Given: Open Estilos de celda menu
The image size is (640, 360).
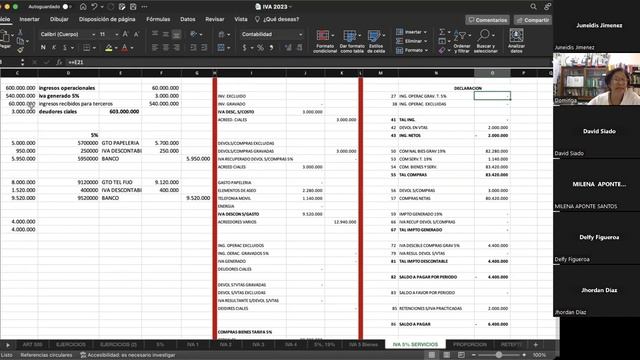Looking at the screenshot, I should [x=376, y=41].
